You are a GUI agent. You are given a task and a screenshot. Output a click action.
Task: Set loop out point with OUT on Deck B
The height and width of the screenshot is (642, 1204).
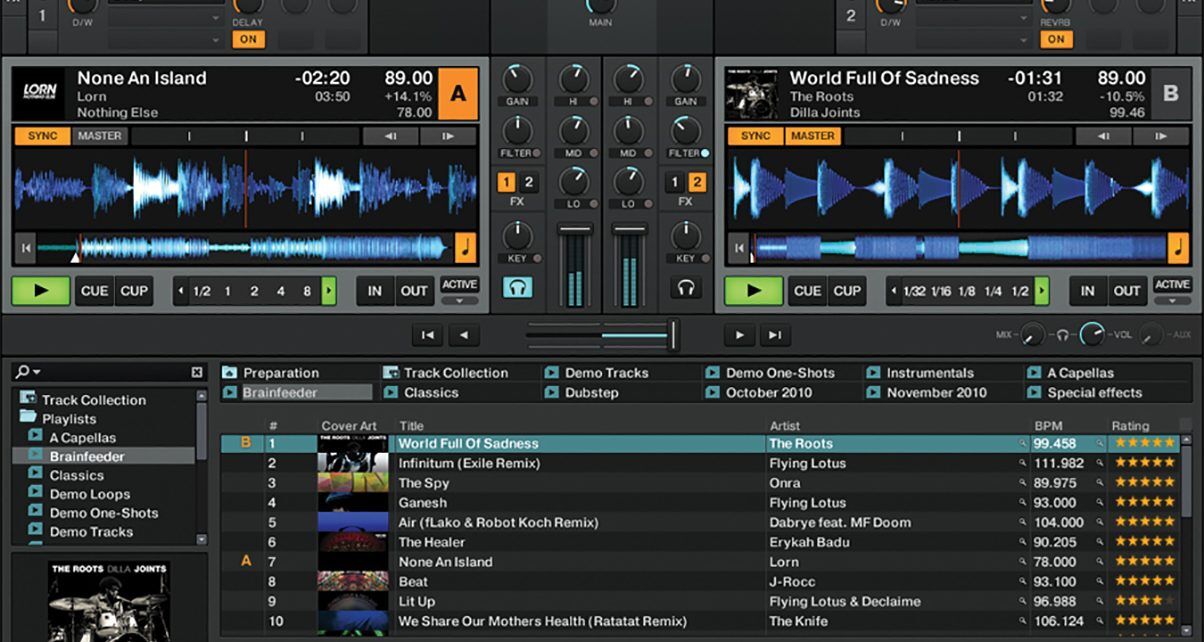click(1127, 291)
